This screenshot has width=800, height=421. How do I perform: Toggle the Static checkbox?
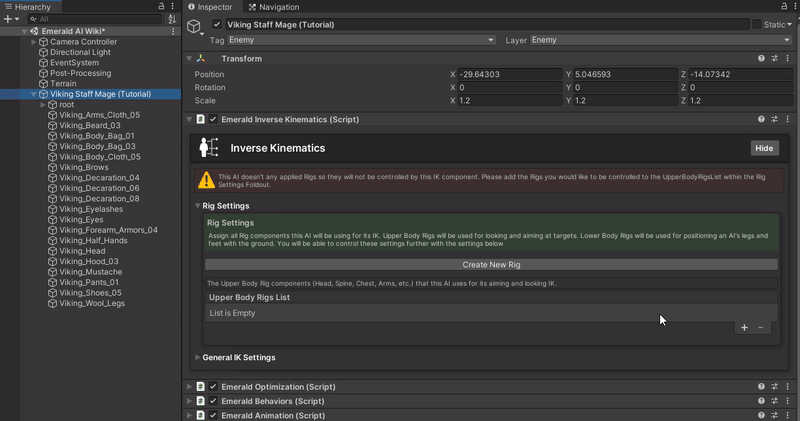click(757, 24)
